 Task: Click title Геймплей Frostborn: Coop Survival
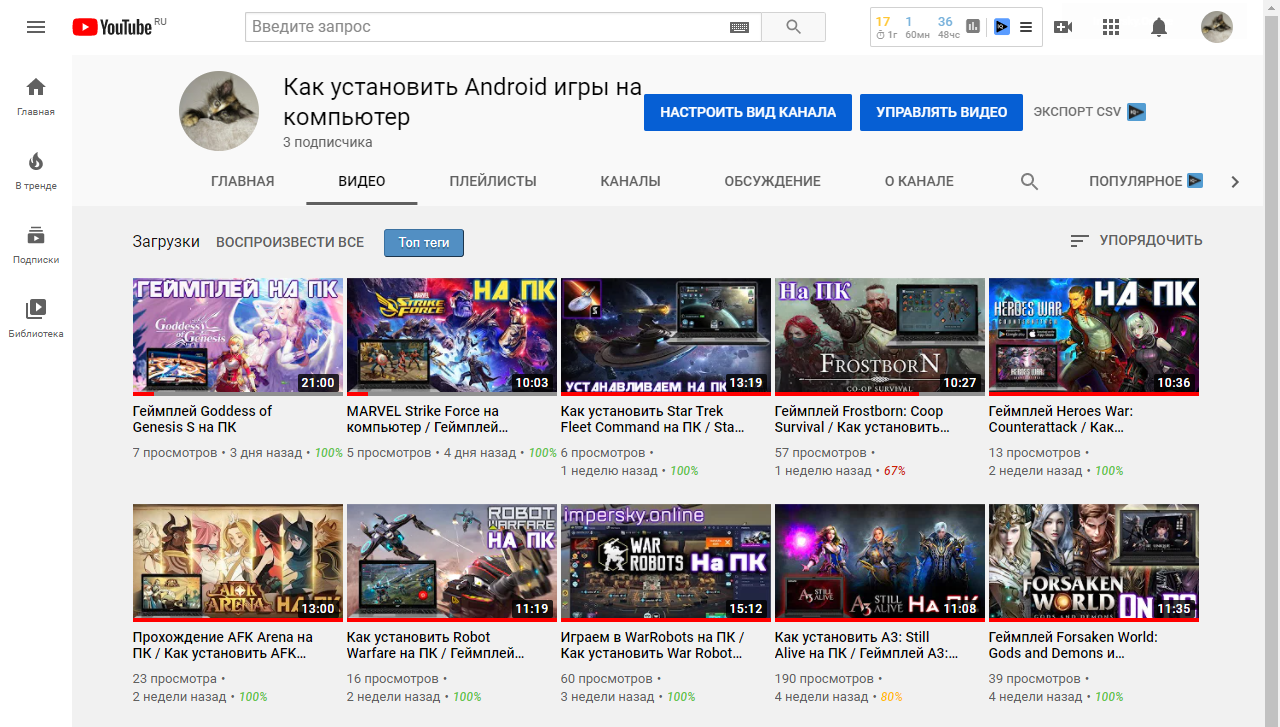pos(862,419)
